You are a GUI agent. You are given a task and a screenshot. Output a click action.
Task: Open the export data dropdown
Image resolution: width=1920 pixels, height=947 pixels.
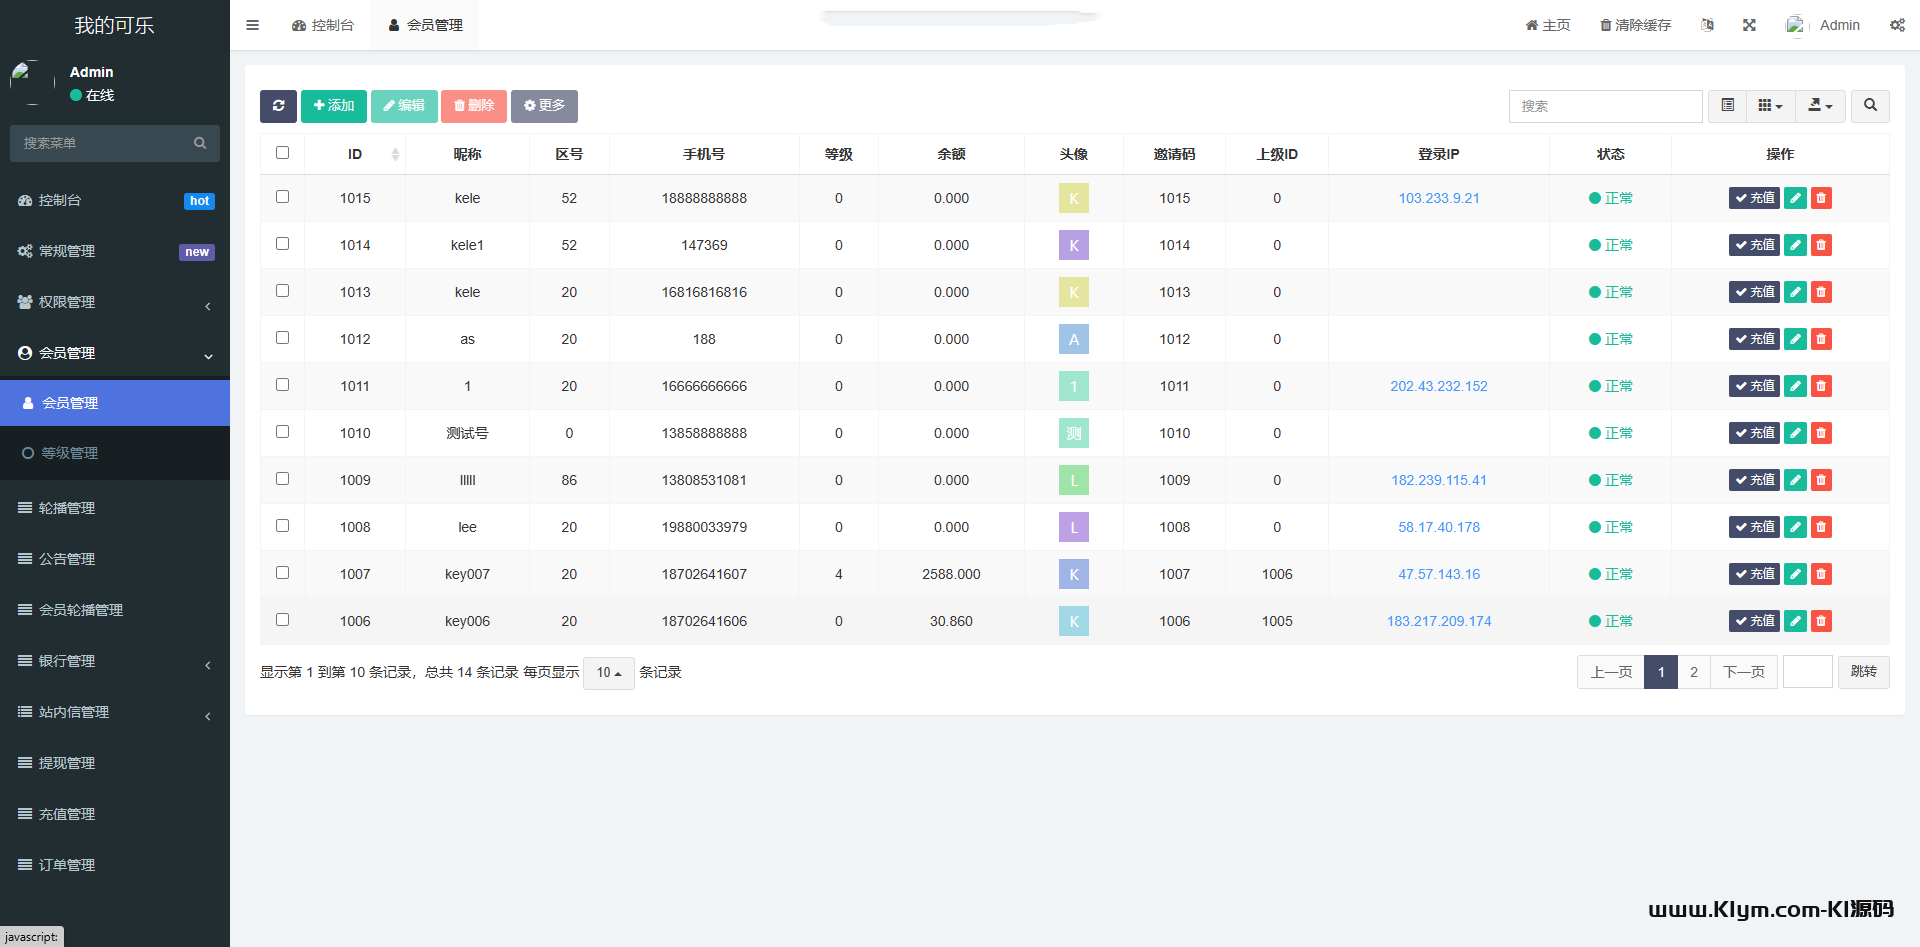[1820, 106]
